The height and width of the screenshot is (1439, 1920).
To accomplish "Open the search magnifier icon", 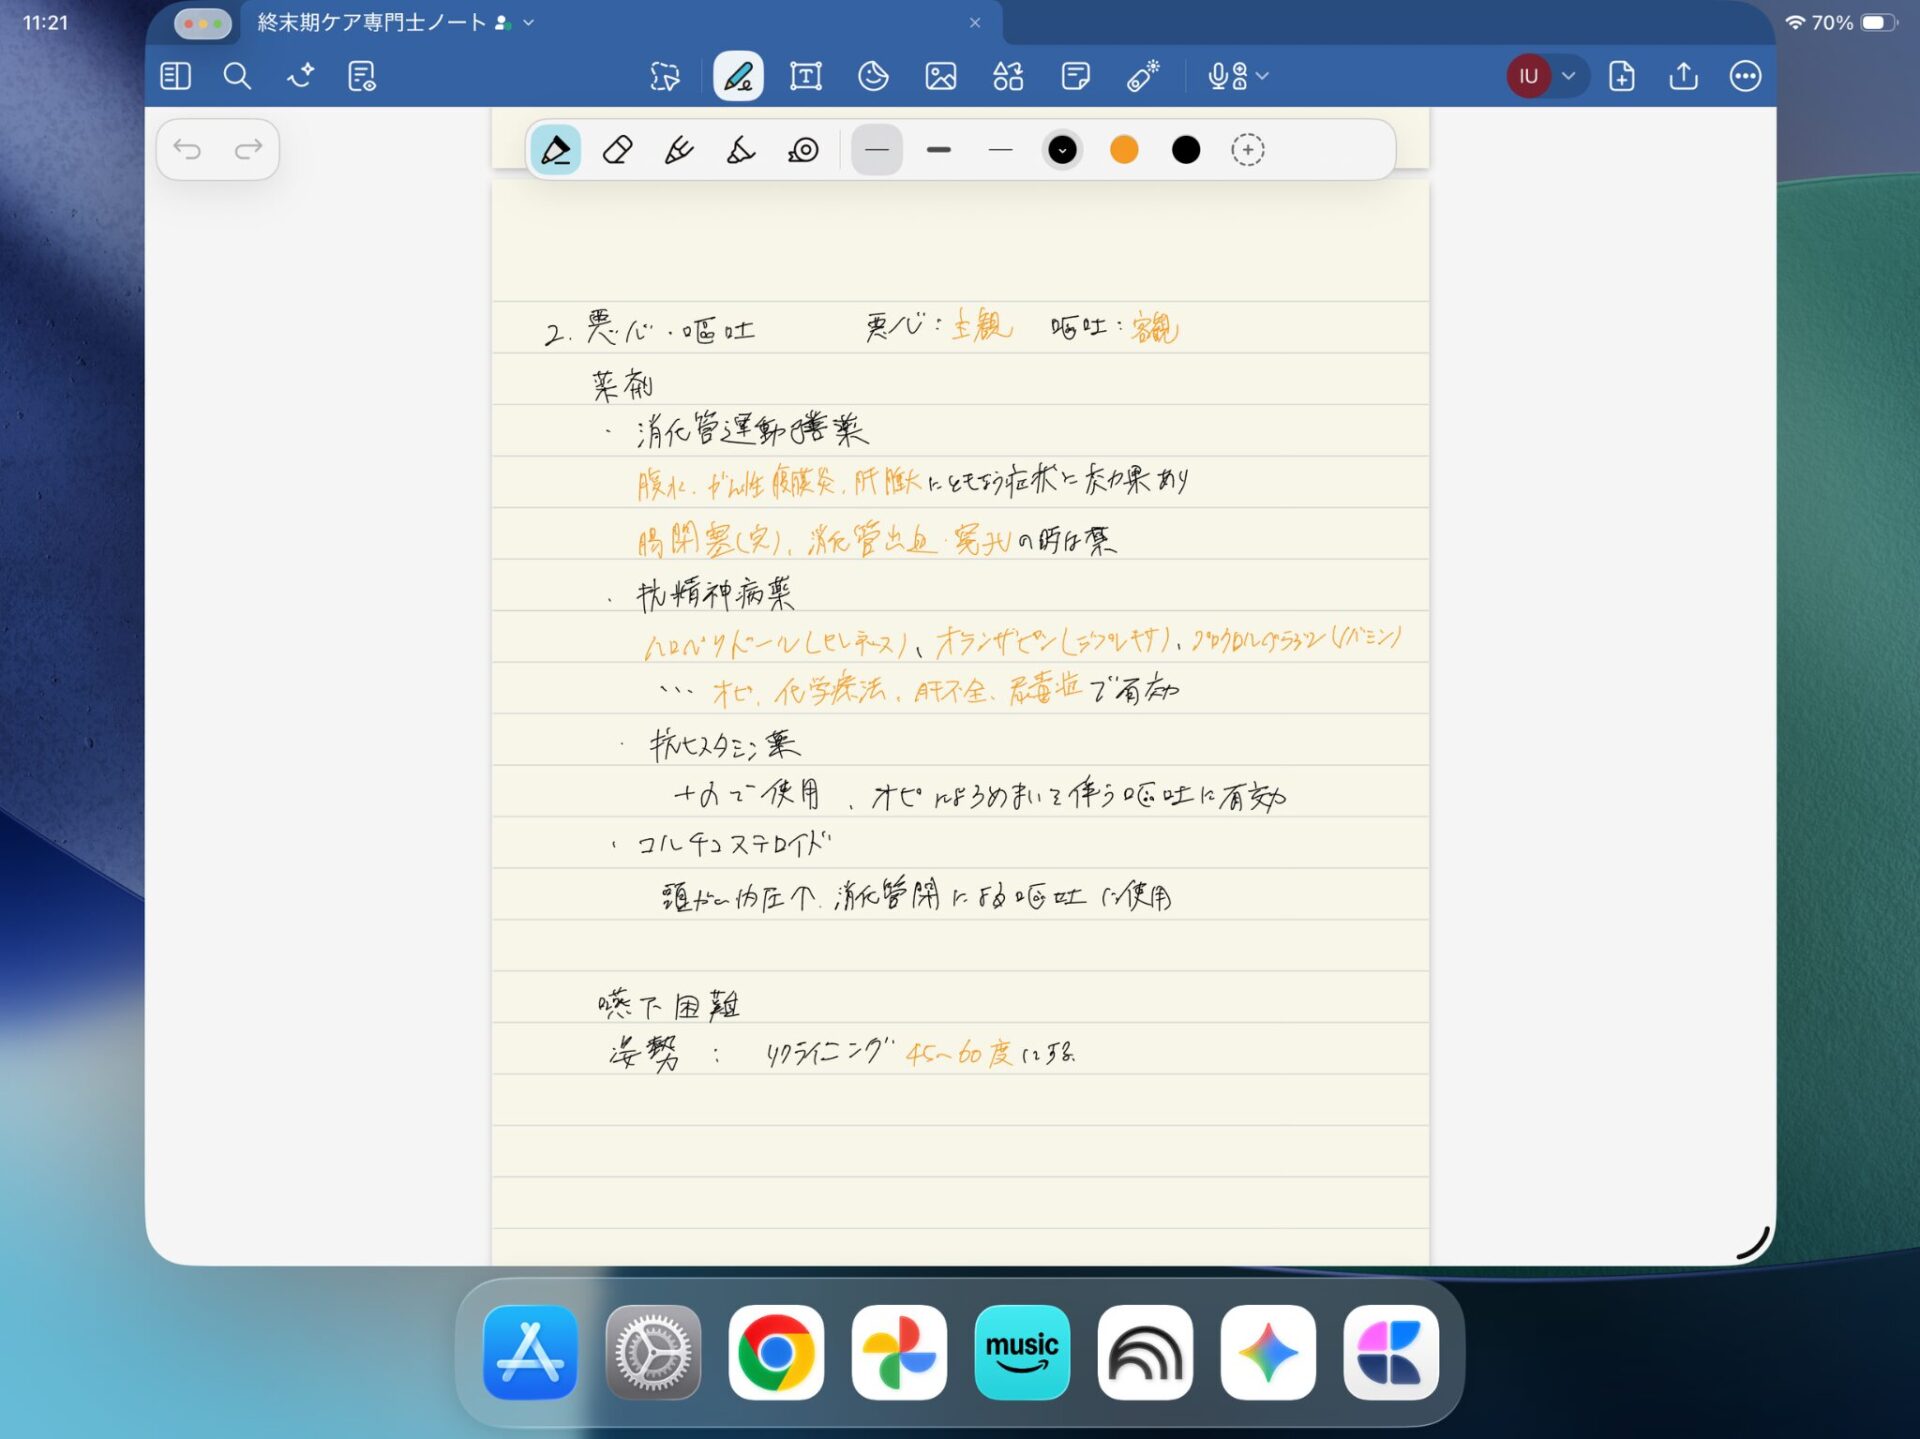I will coord(237,76).
